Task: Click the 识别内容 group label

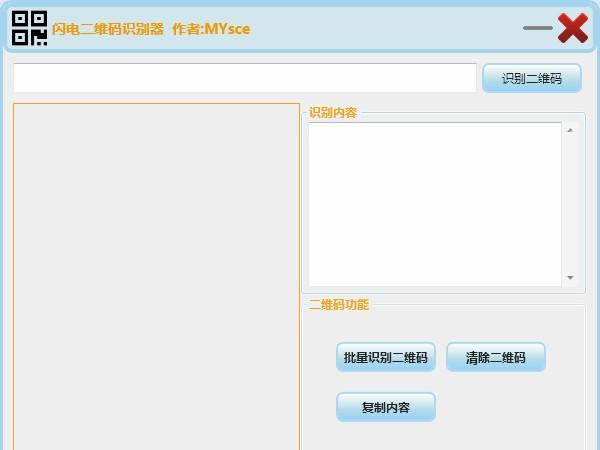Action: (333, 112)
